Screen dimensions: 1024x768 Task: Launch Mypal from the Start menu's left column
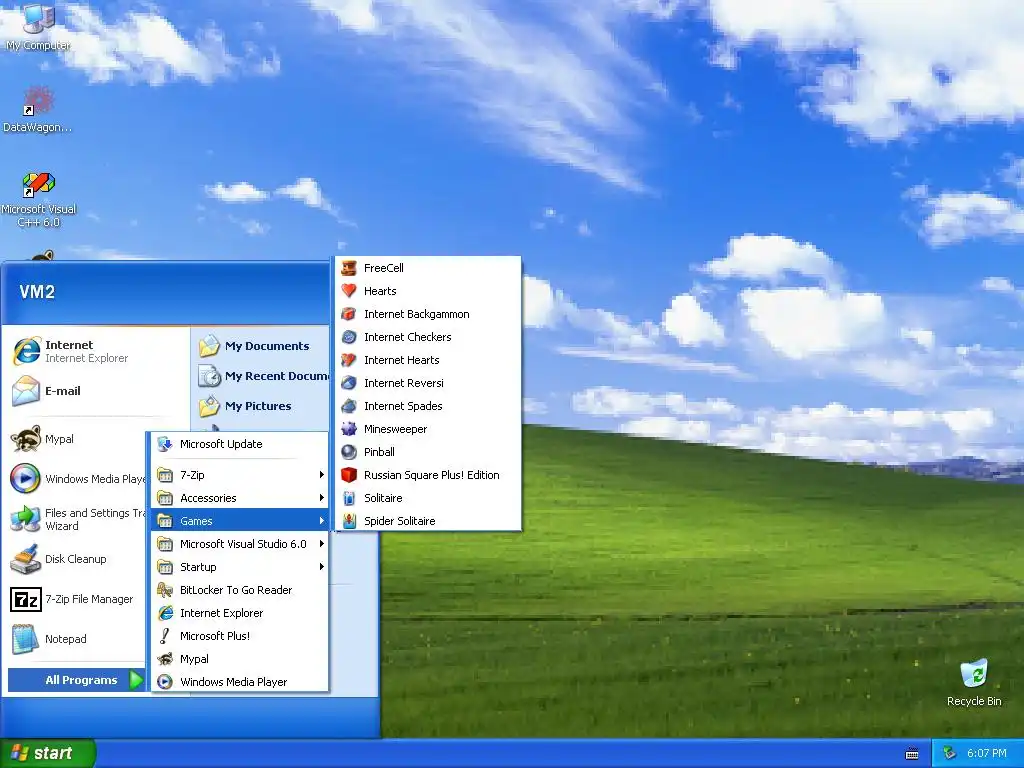77,439
